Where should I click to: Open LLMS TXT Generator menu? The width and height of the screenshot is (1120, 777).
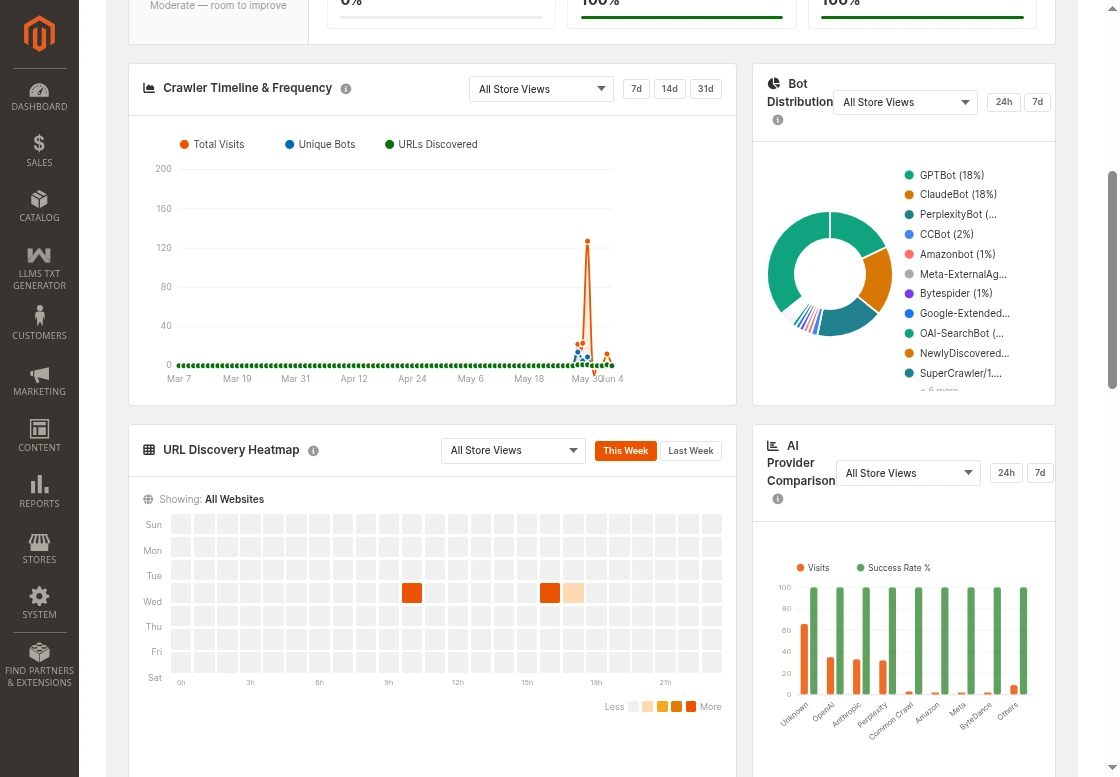[39, 269]
